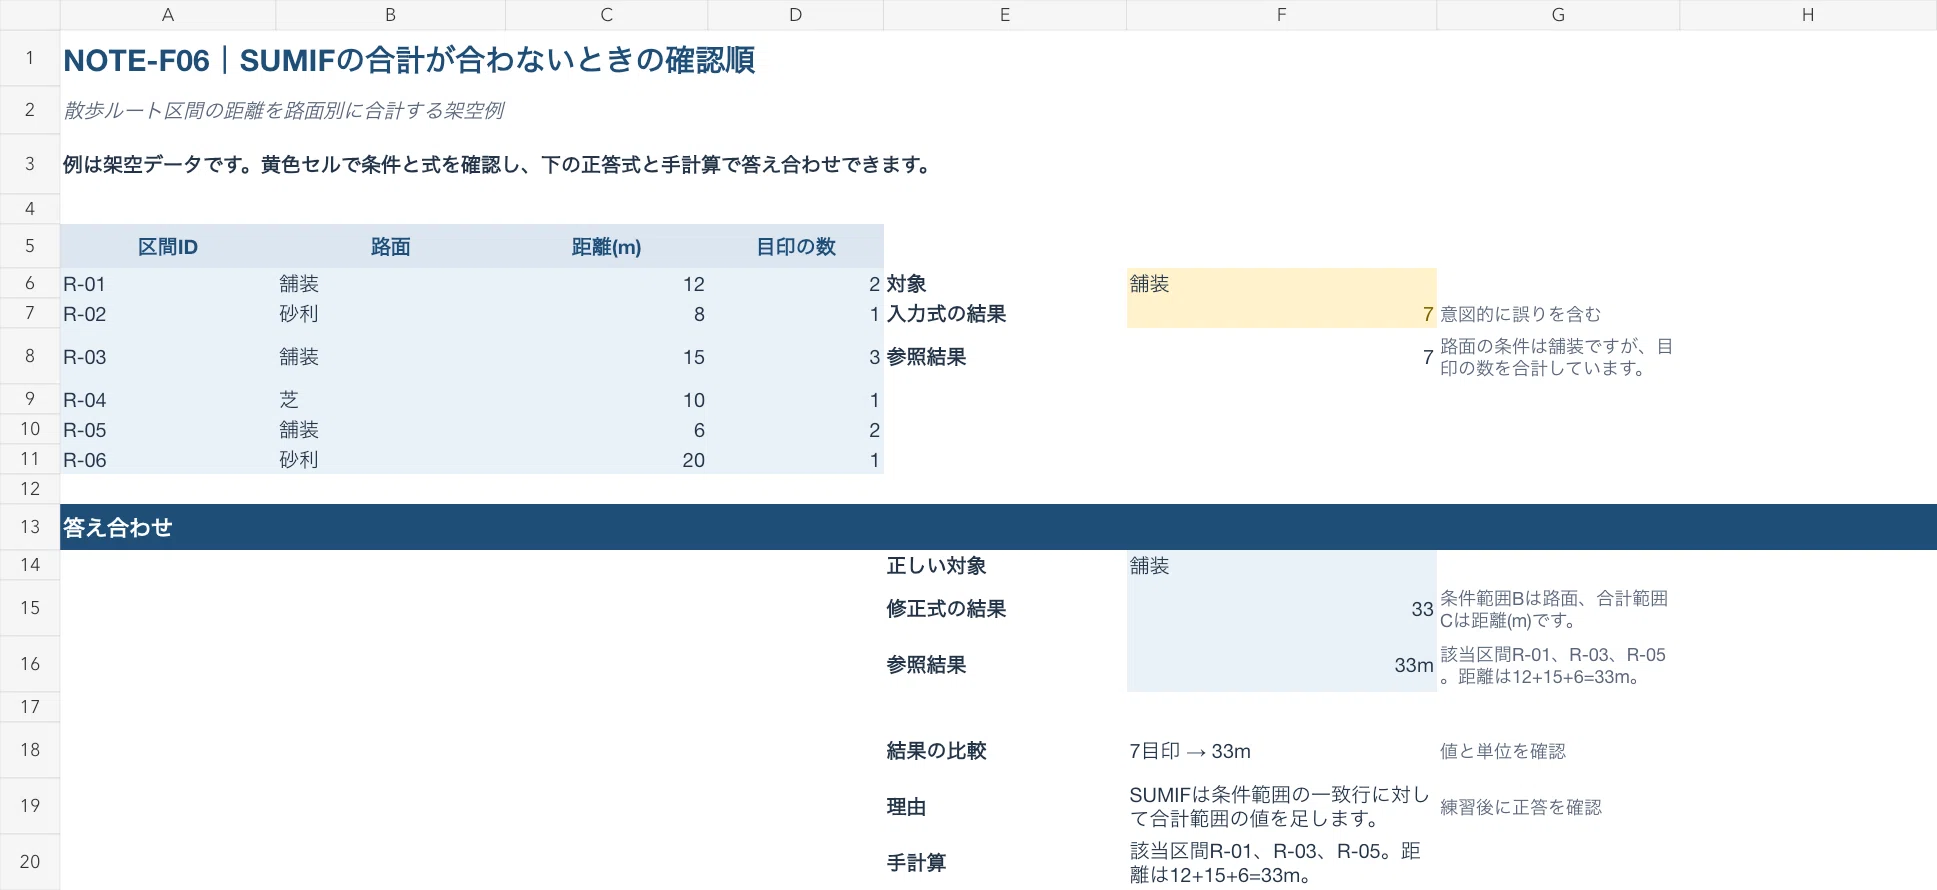Click the 理由 label cell

click(1005, 807)
